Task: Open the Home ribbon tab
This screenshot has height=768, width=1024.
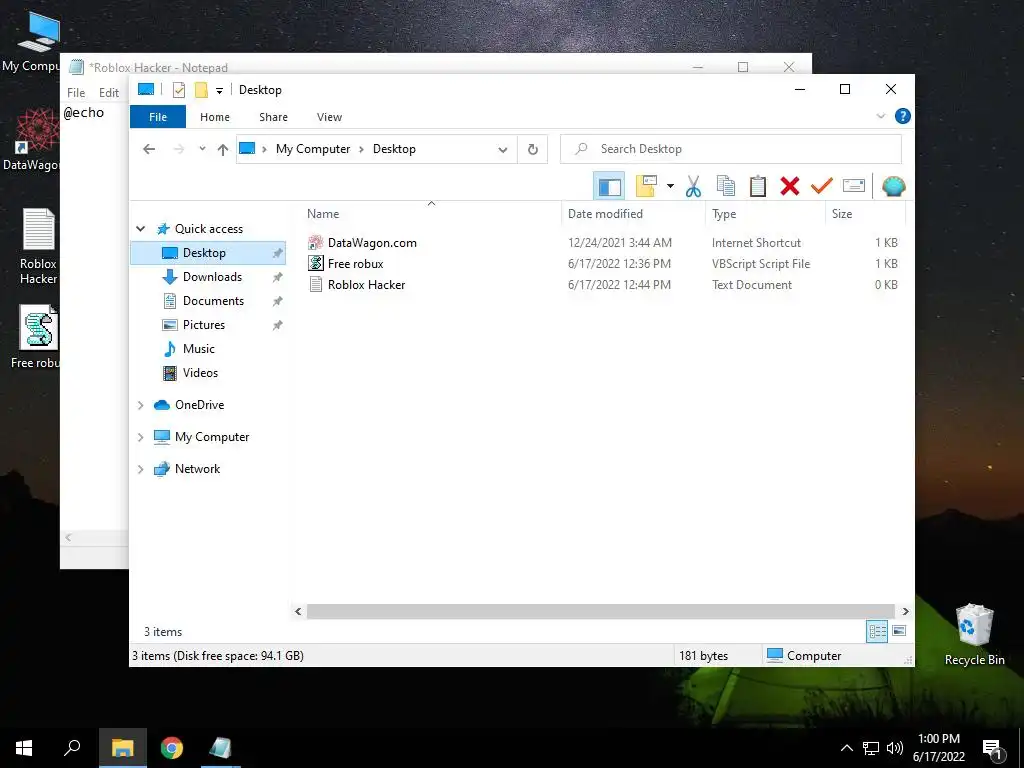Action: [x=215, y=117]
